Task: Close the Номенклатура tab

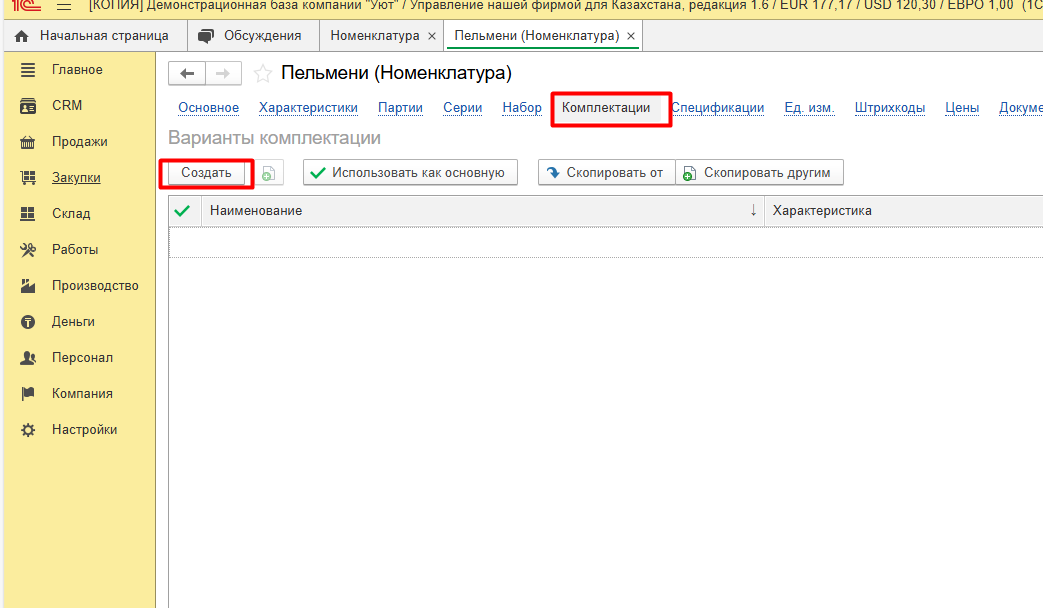Action: [x=431, y=36]
